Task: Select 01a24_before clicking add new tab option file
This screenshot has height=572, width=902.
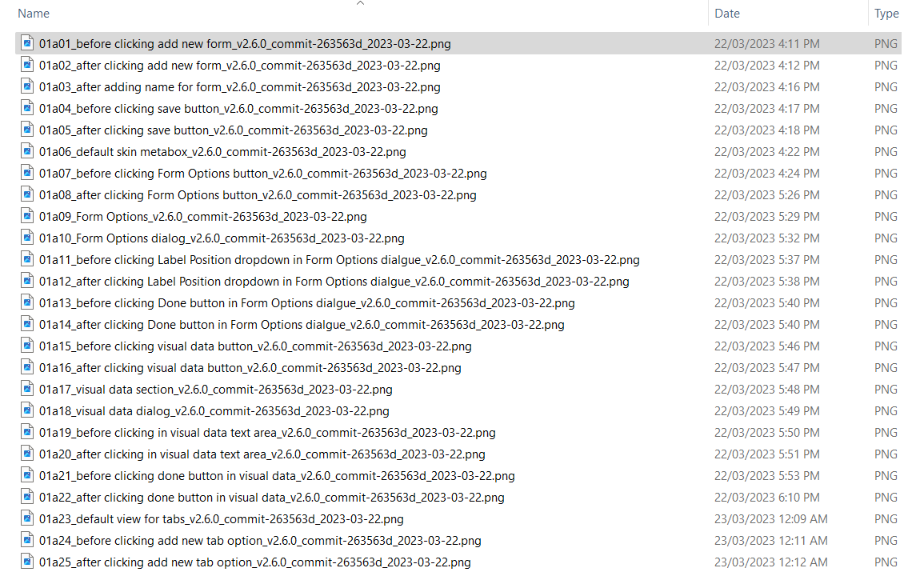Action: (x=260, y=541)
